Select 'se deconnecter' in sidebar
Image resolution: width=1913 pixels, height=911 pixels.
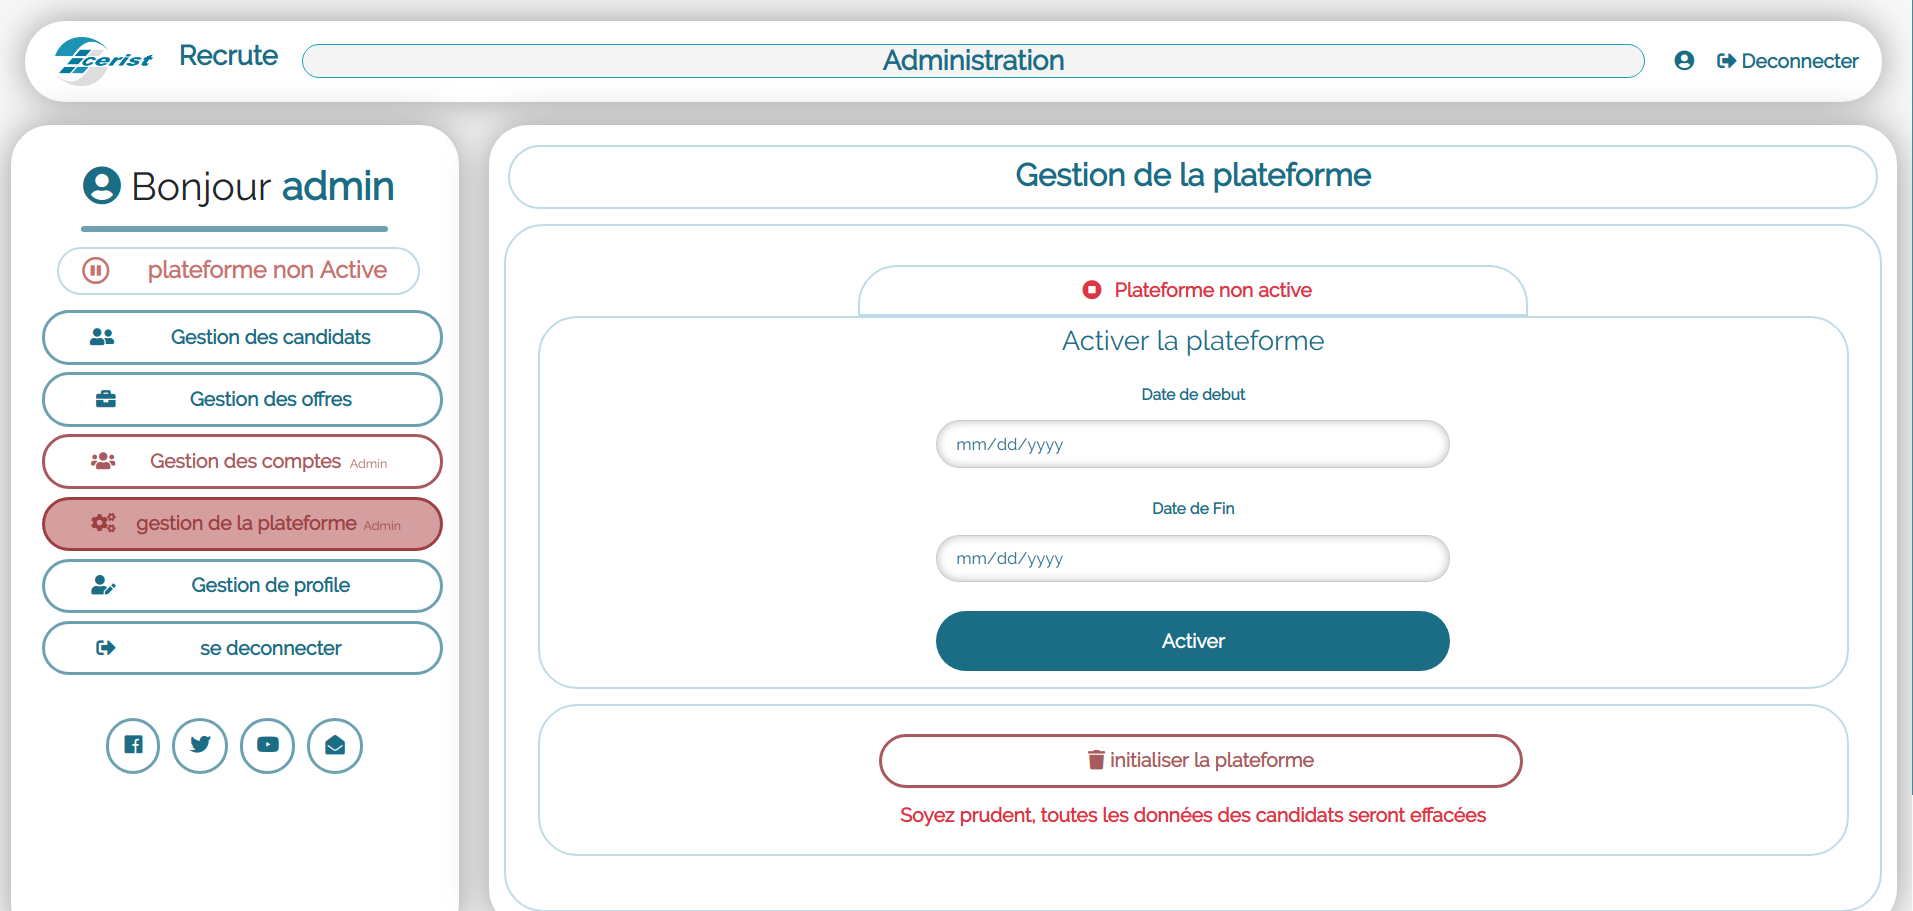tap(242, 648)
